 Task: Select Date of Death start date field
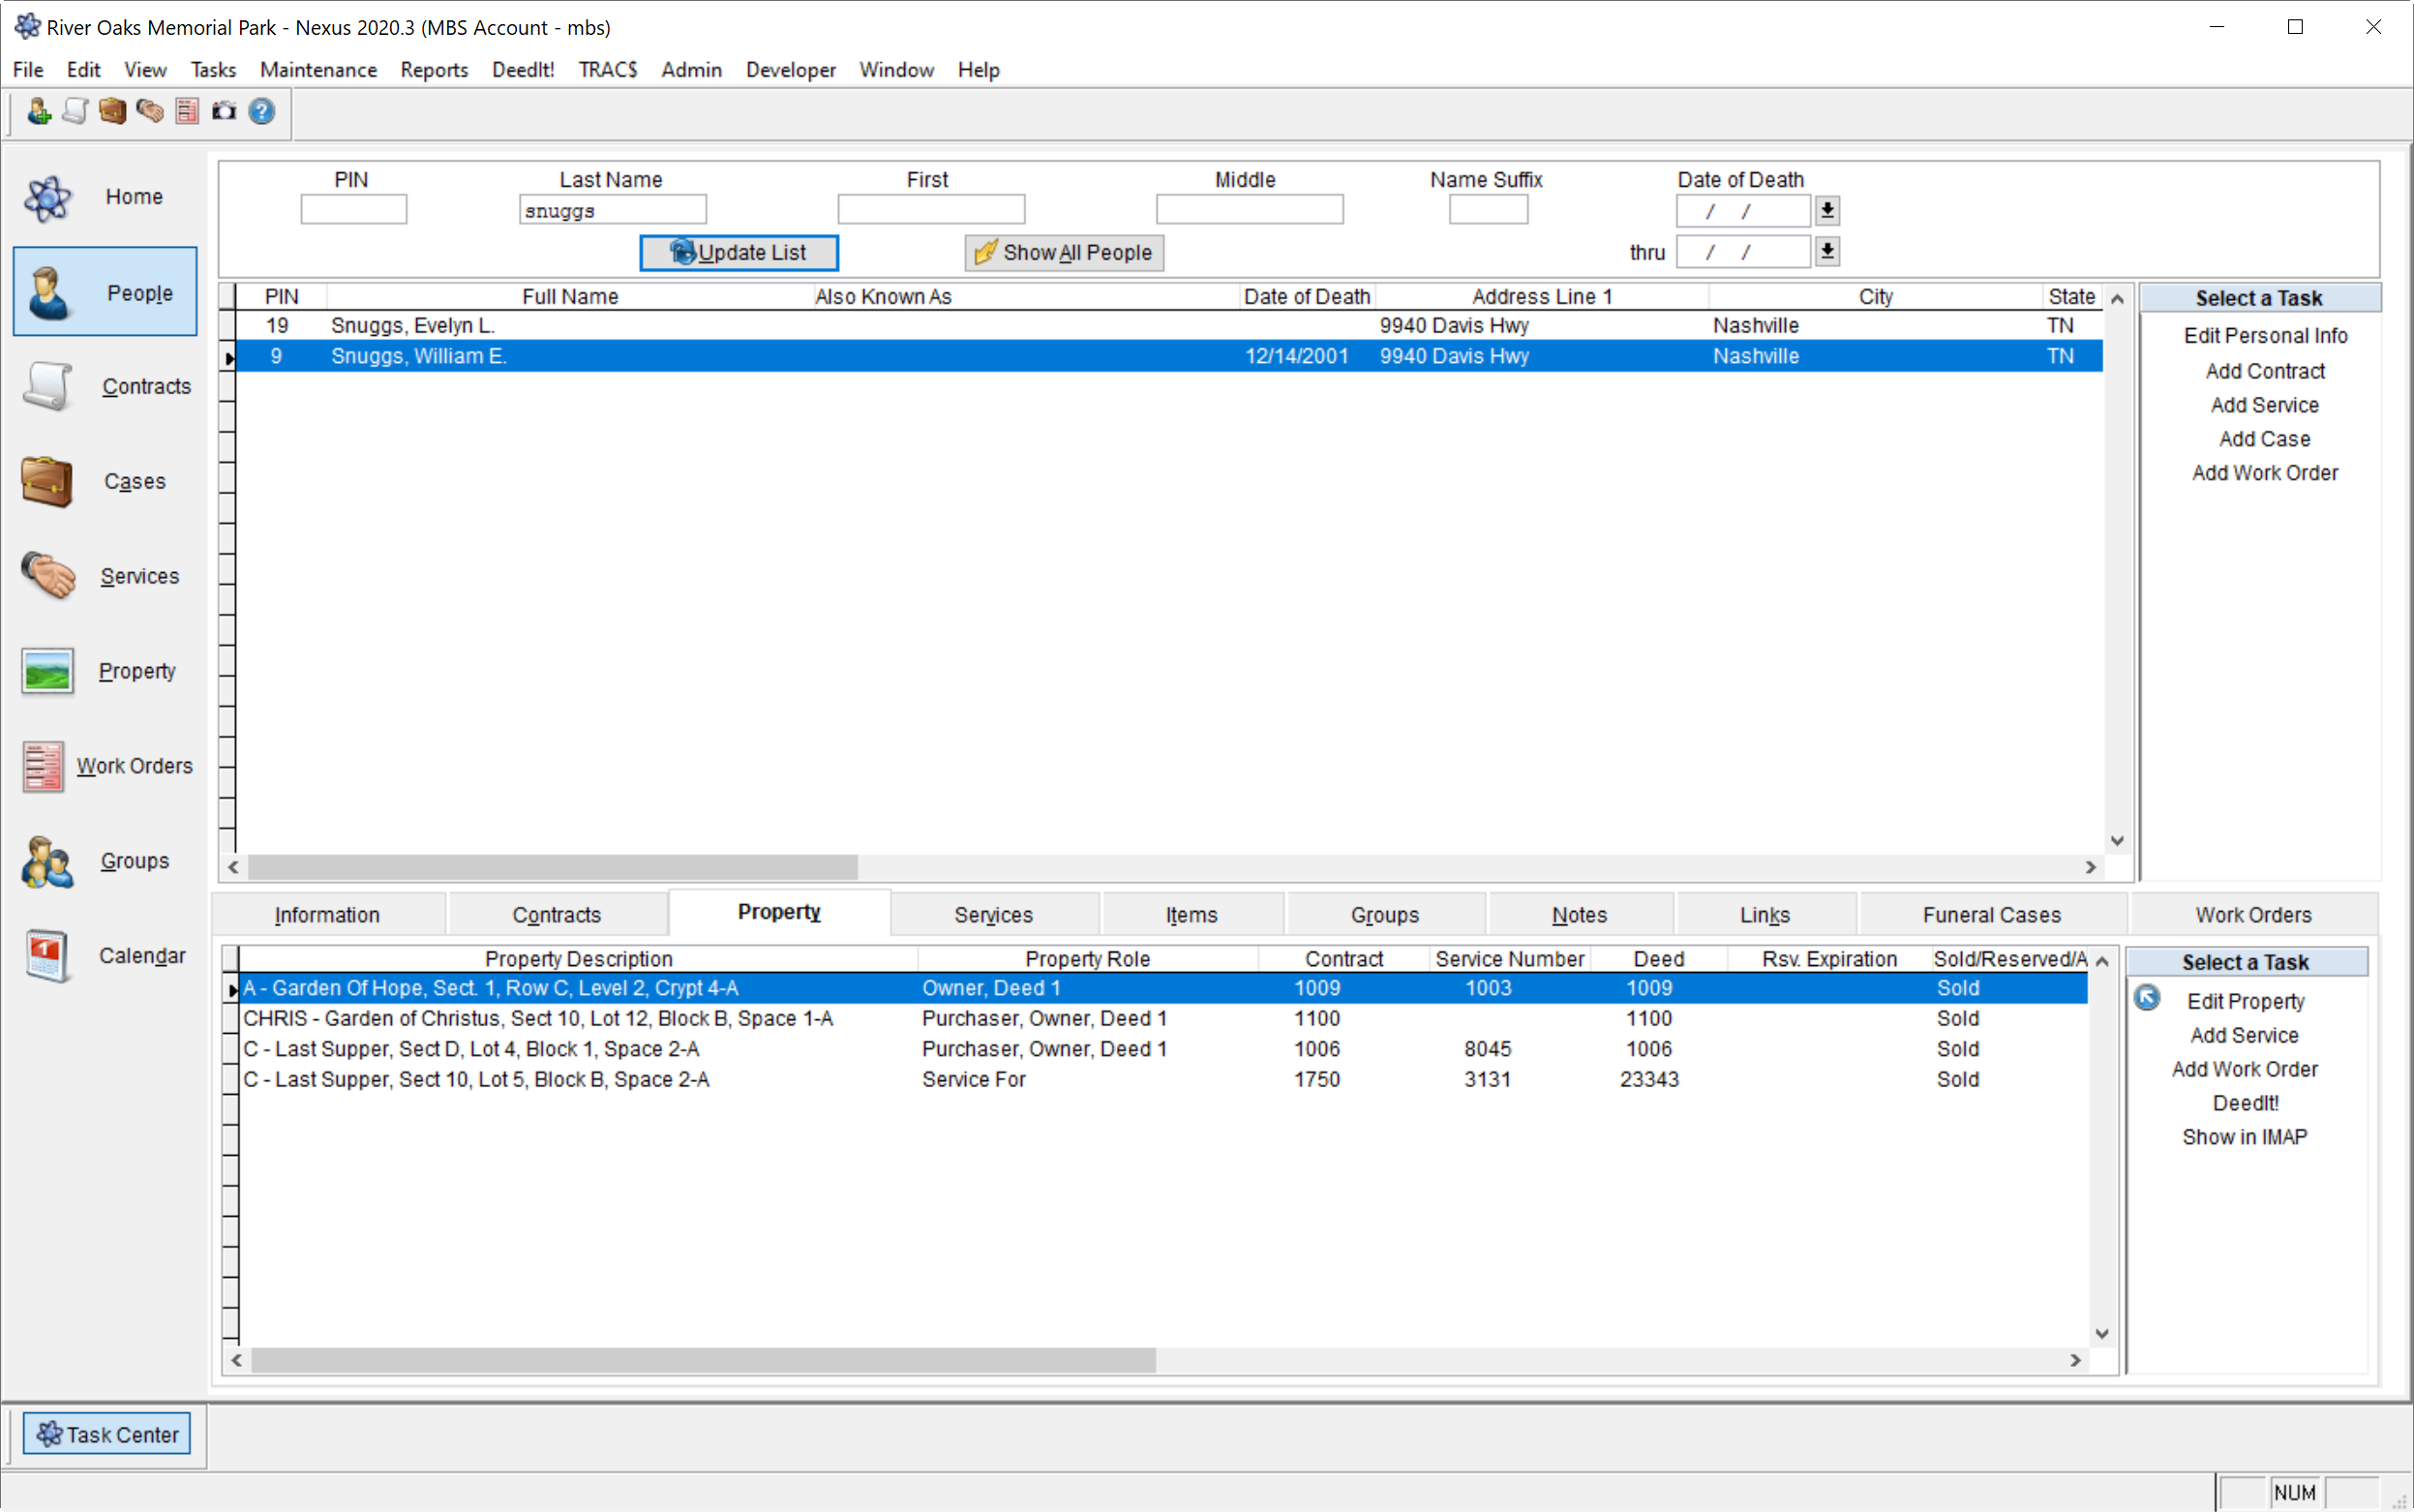[x=1738, y=207]
